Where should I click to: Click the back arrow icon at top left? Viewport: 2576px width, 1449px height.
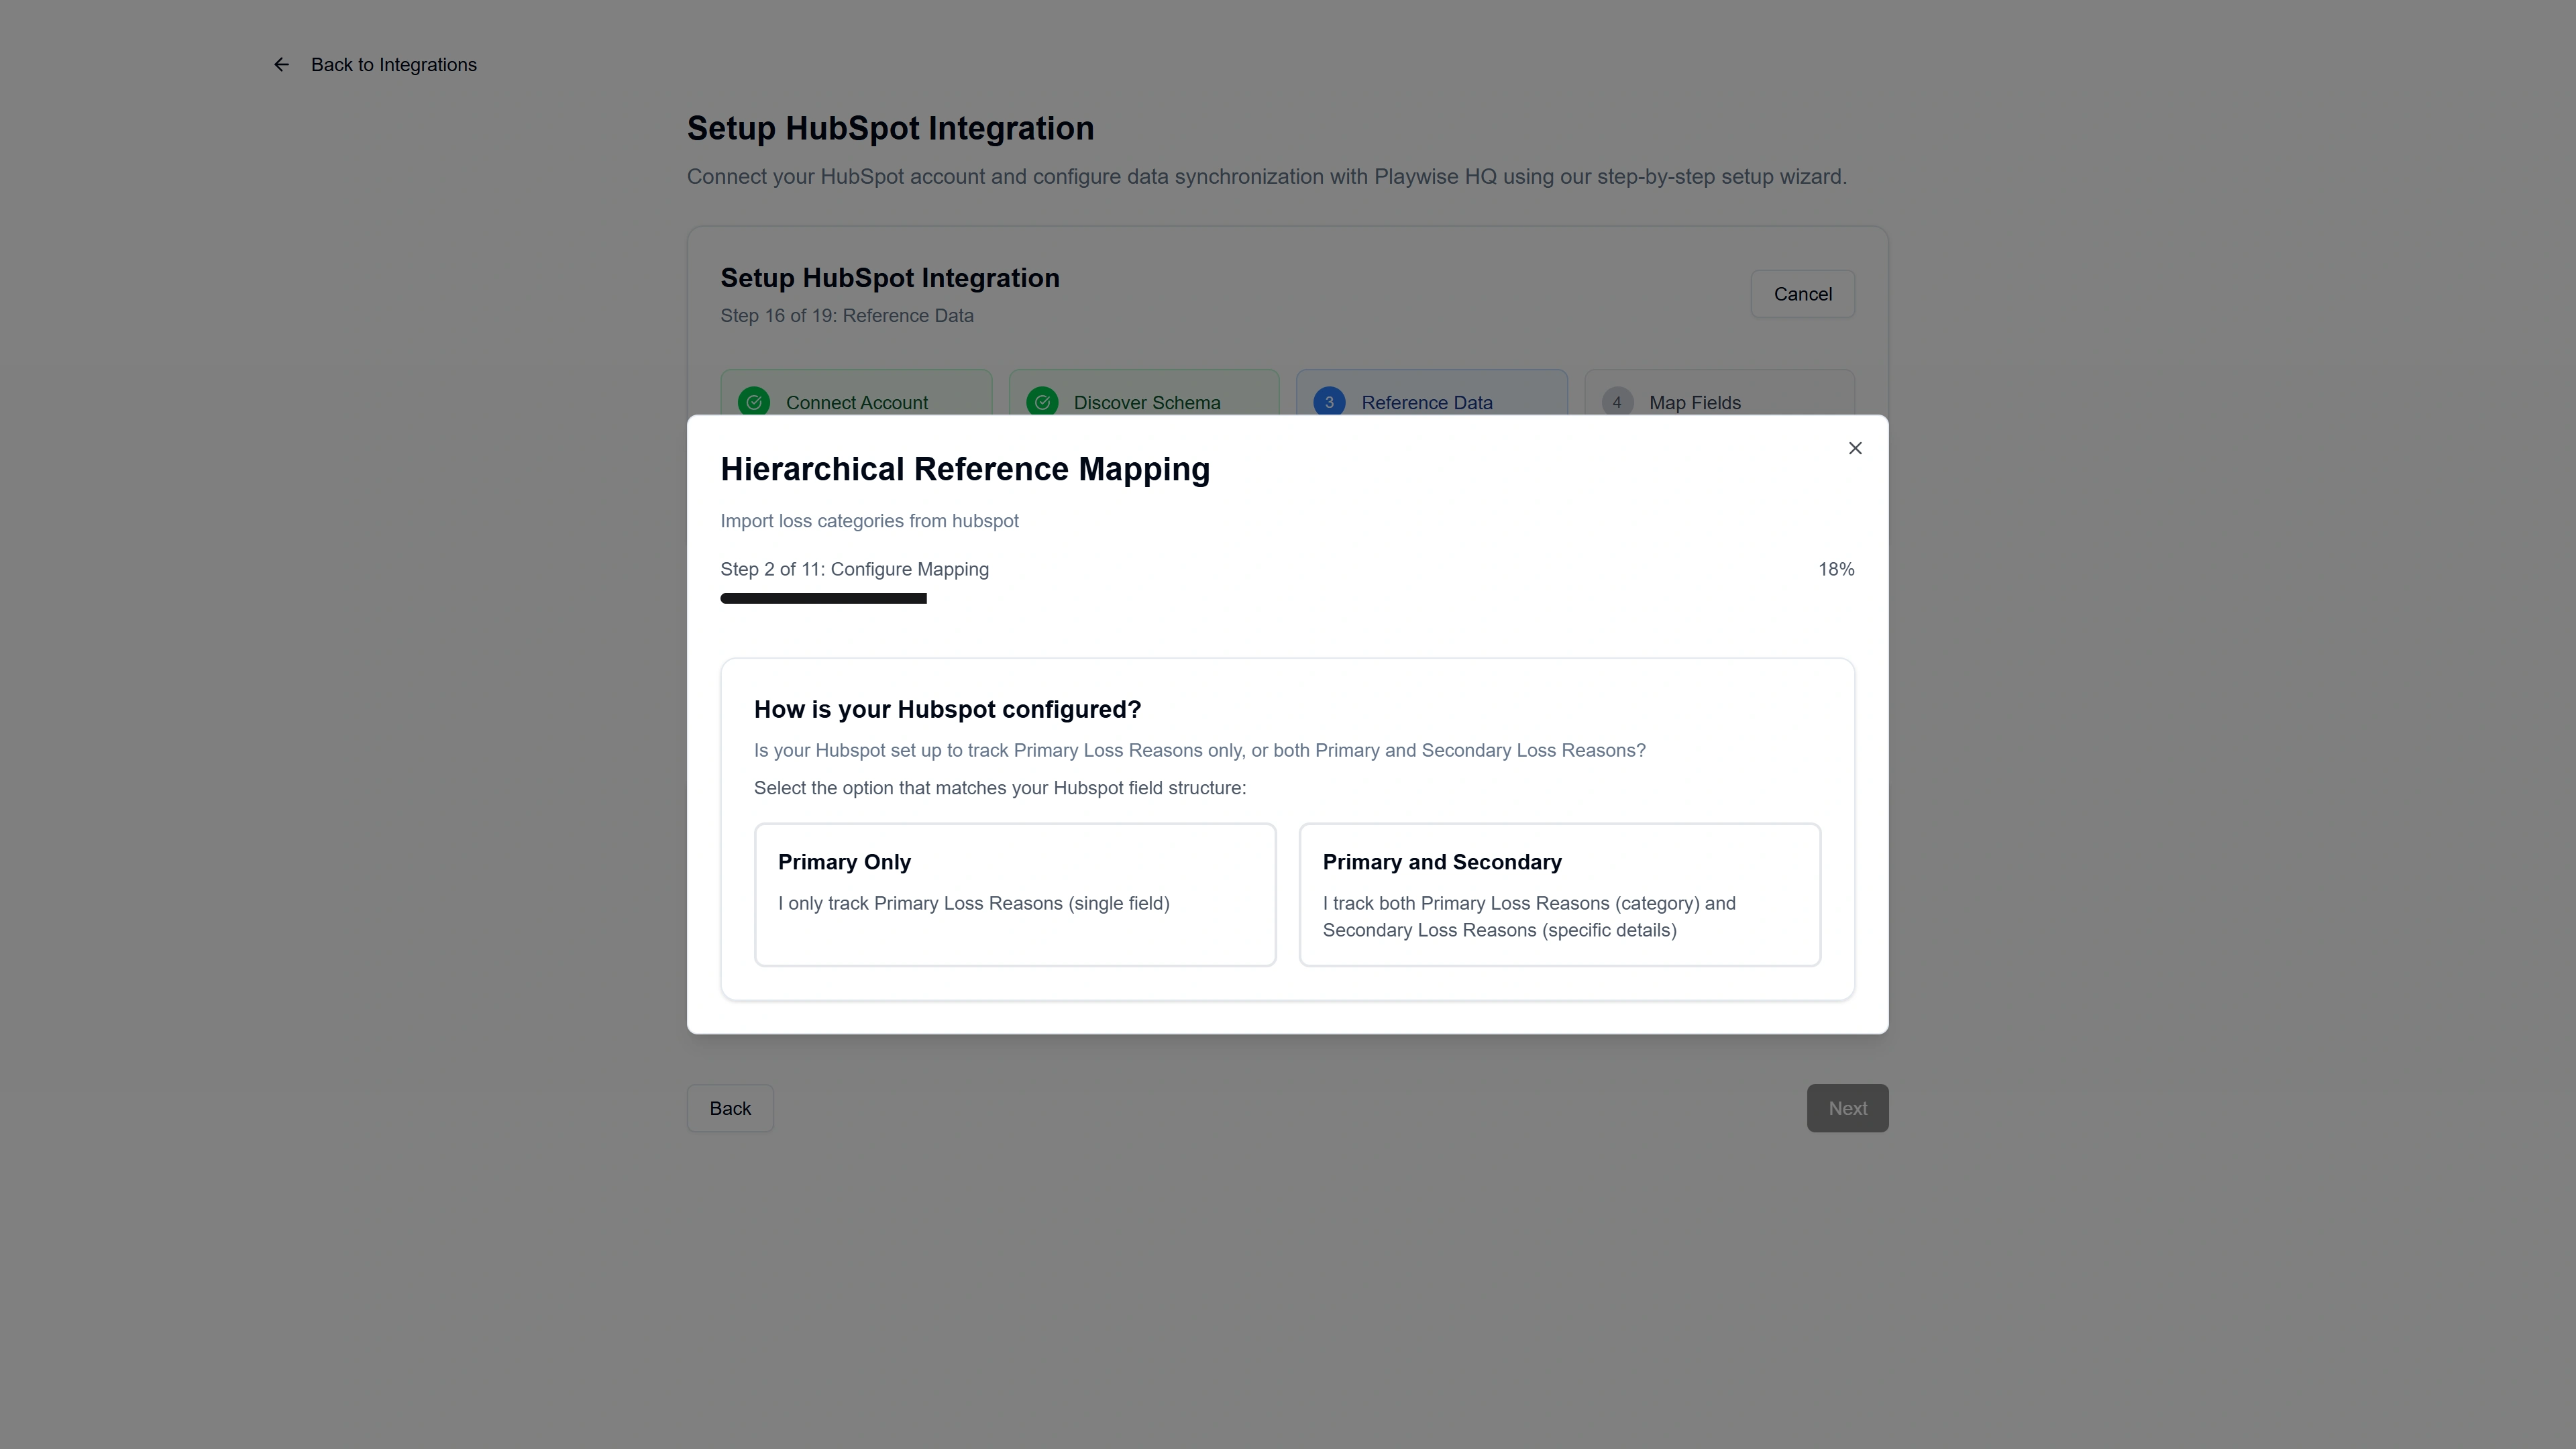[281, 65]
